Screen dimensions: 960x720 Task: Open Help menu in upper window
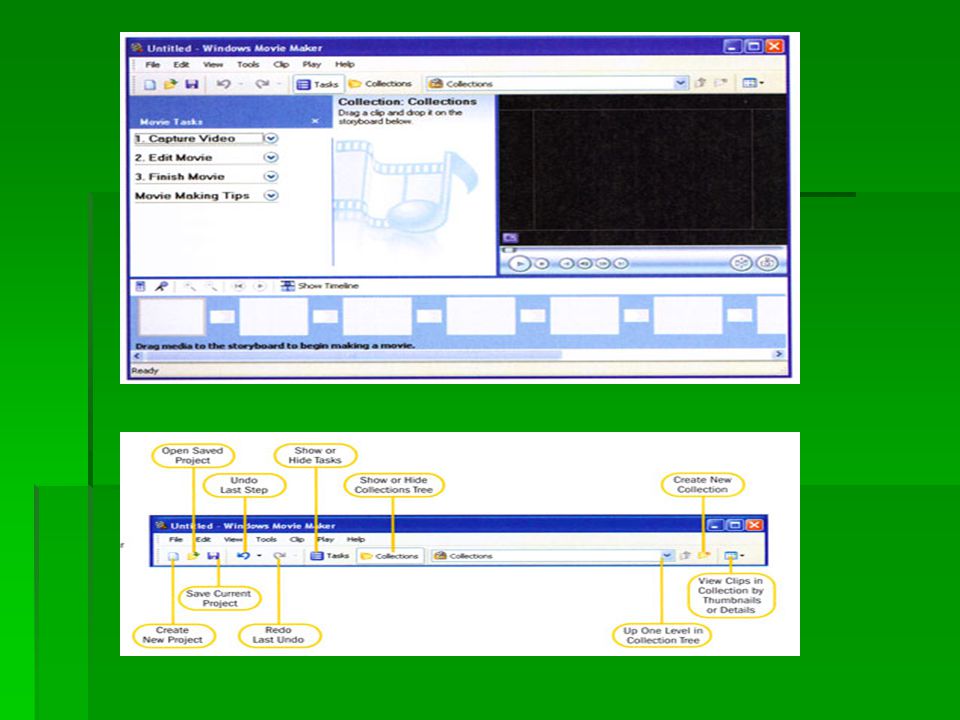coord(345,64)
